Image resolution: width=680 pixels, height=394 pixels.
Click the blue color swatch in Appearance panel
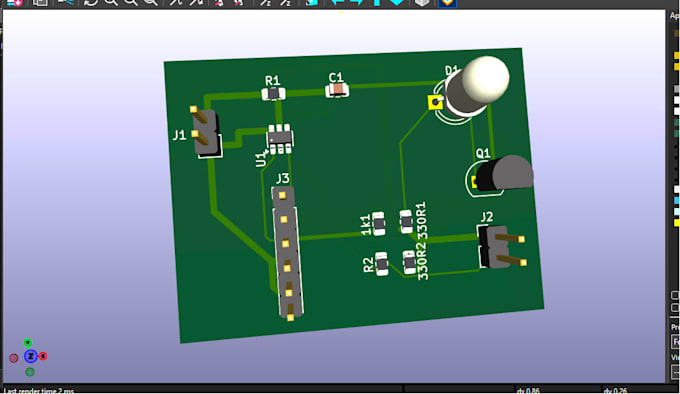point(677,201)
